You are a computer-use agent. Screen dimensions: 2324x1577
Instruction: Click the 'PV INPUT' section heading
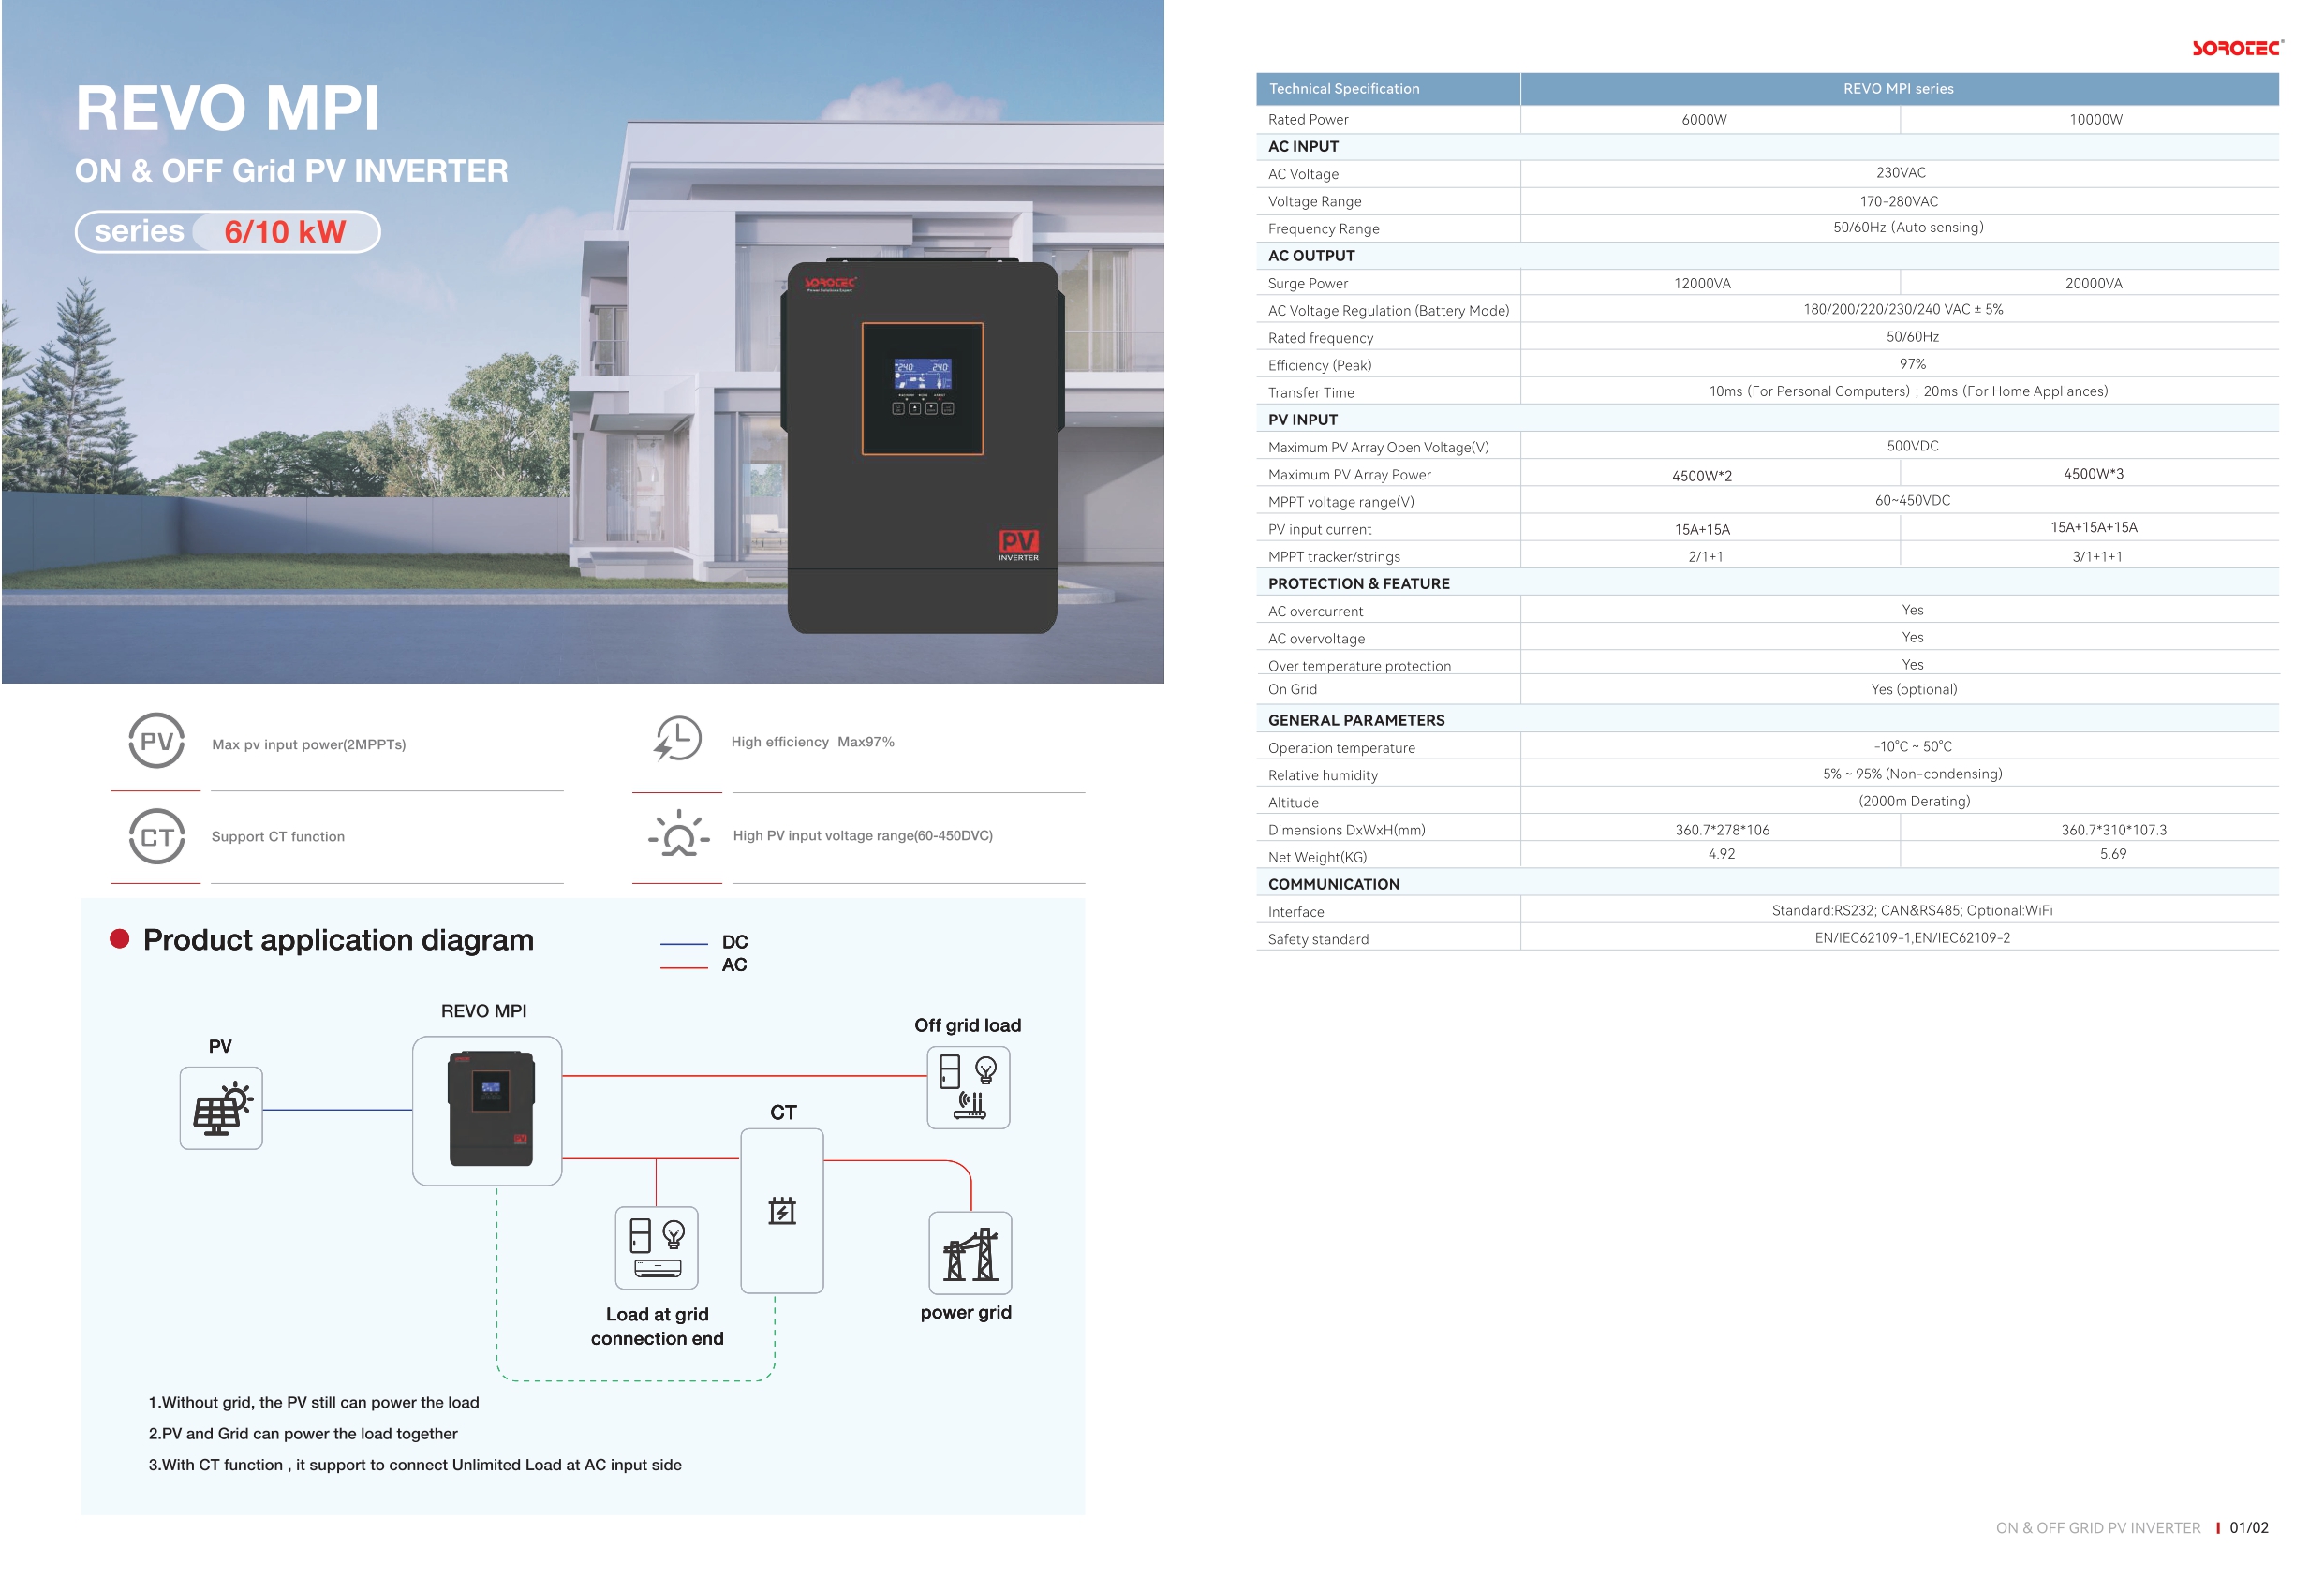[1302, 419]
